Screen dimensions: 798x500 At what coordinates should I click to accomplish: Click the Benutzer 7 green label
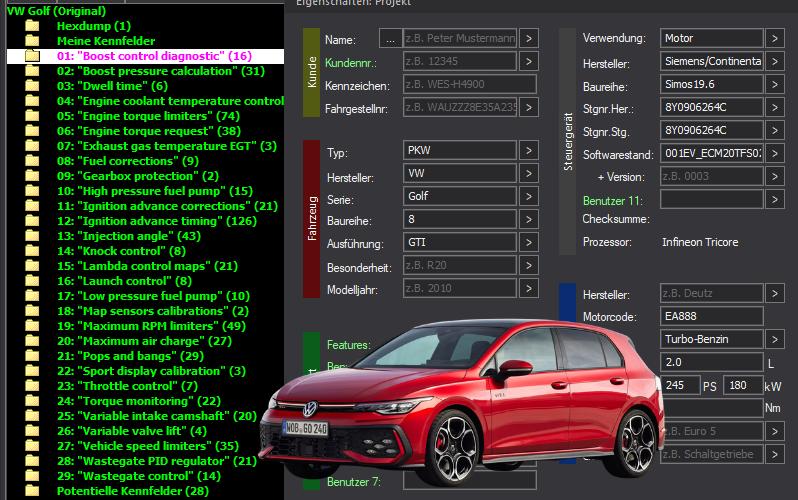(x=354, y=482)
